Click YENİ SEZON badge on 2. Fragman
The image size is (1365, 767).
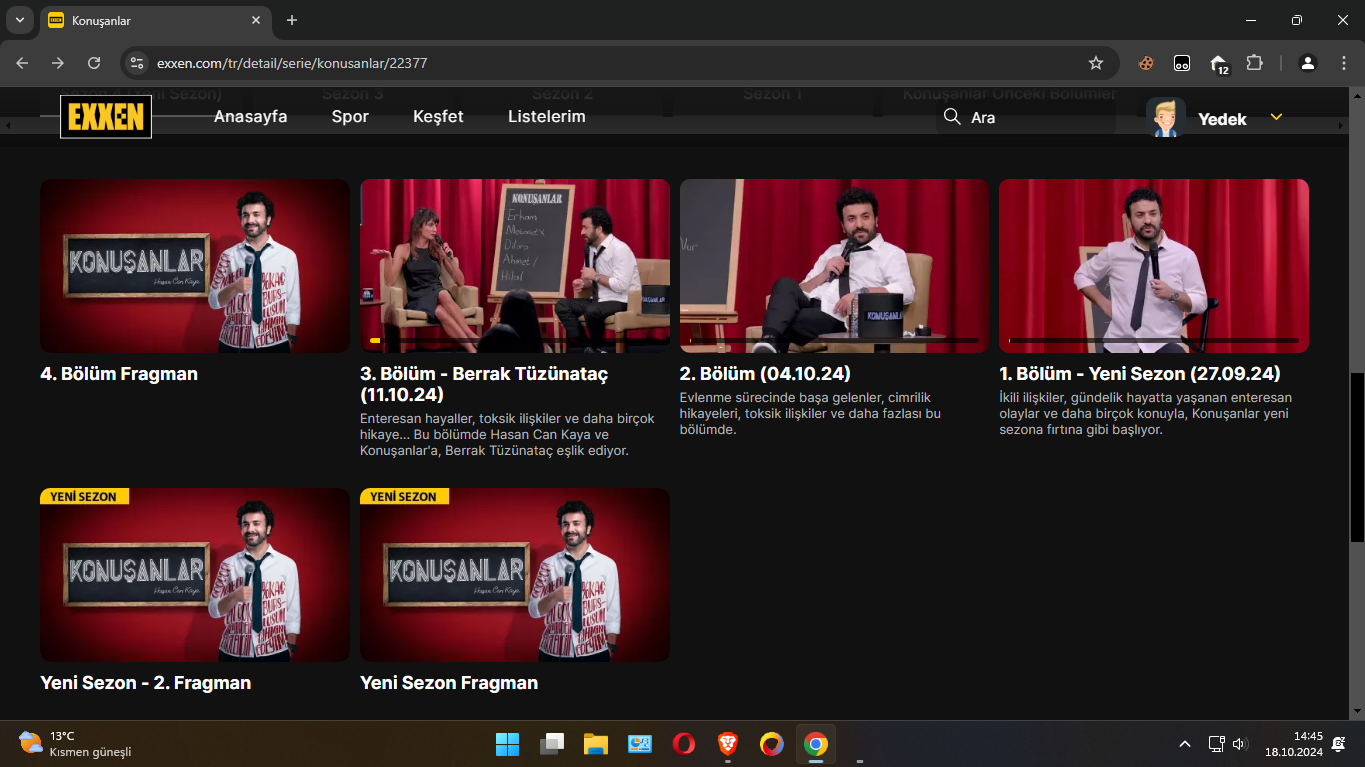point(84,496)
